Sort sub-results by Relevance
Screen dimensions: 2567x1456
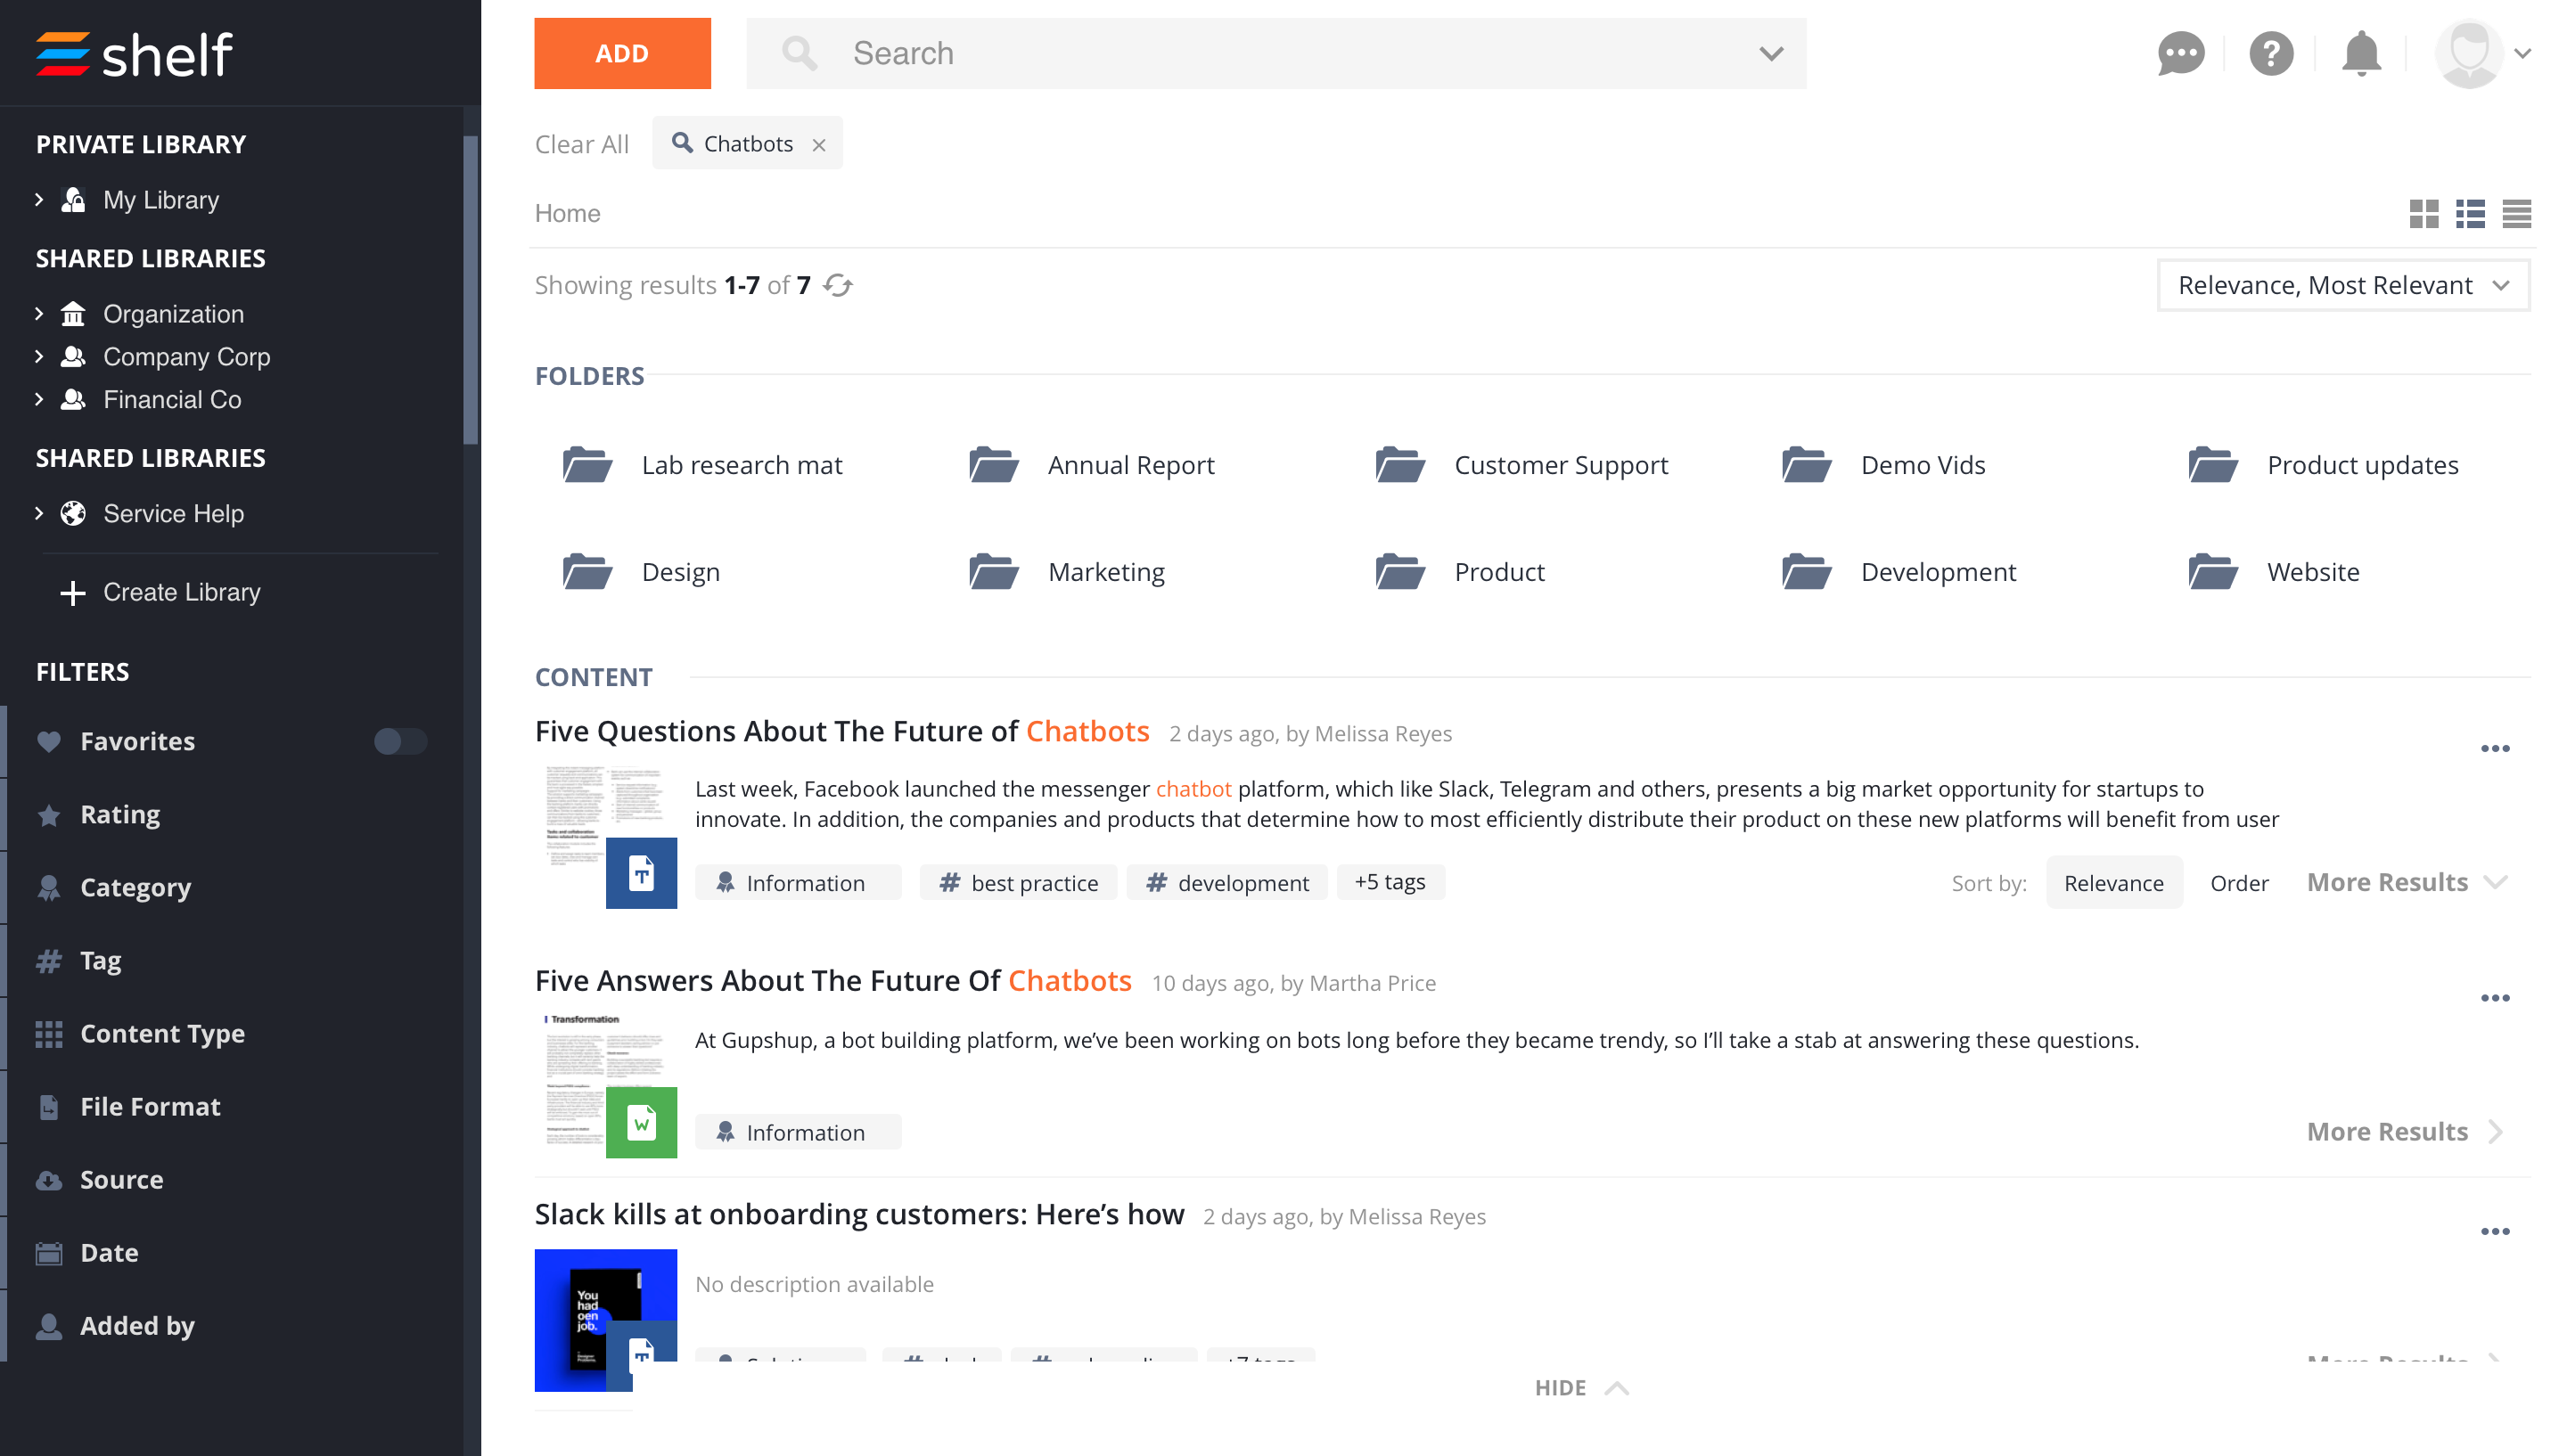coord(2114,883)
